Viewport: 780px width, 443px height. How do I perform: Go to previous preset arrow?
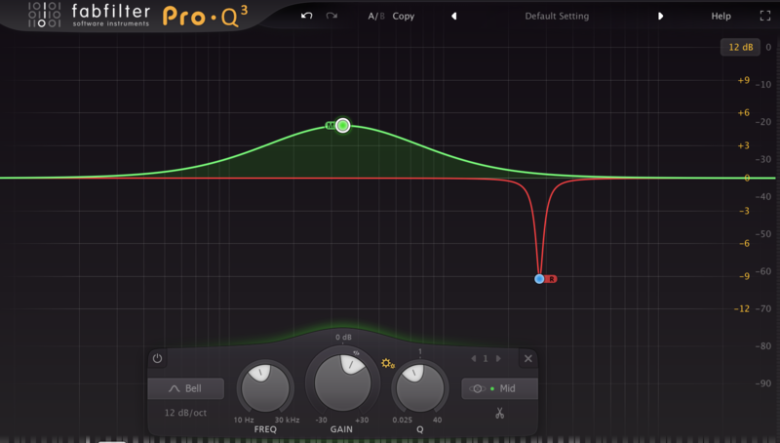point(454,16)
